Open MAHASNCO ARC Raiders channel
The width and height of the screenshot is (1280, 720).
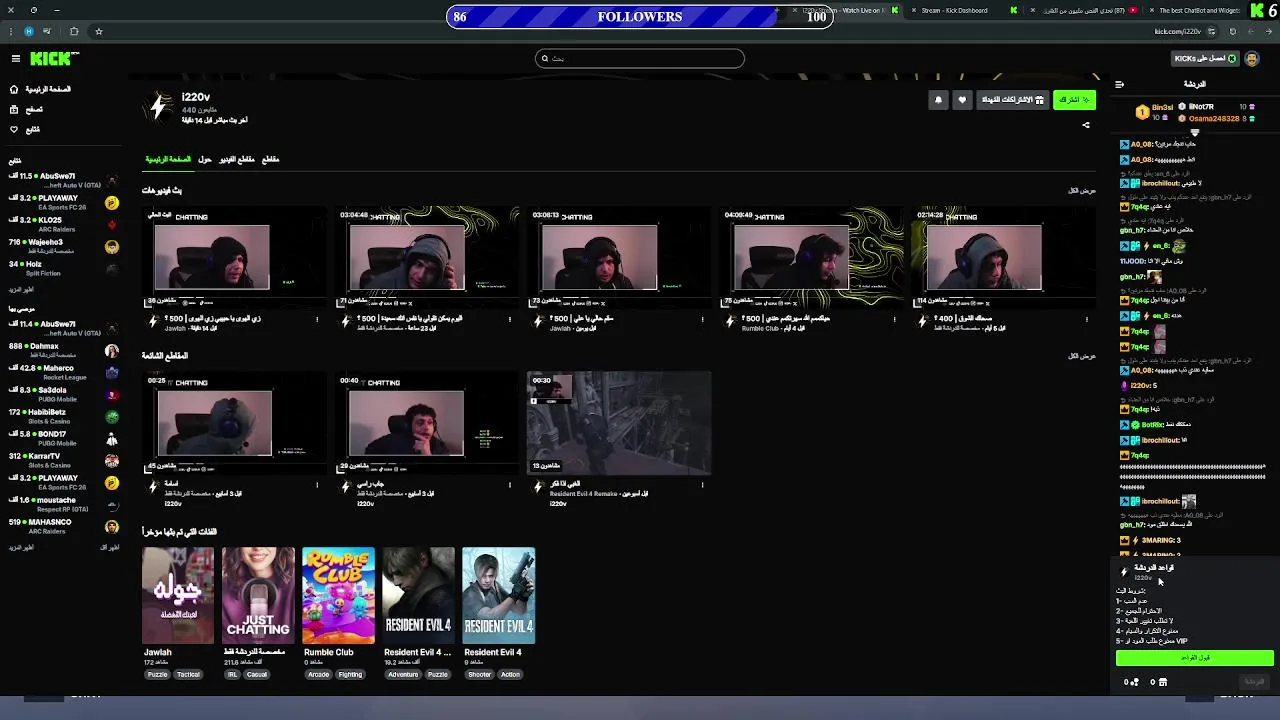click(63, 526)
